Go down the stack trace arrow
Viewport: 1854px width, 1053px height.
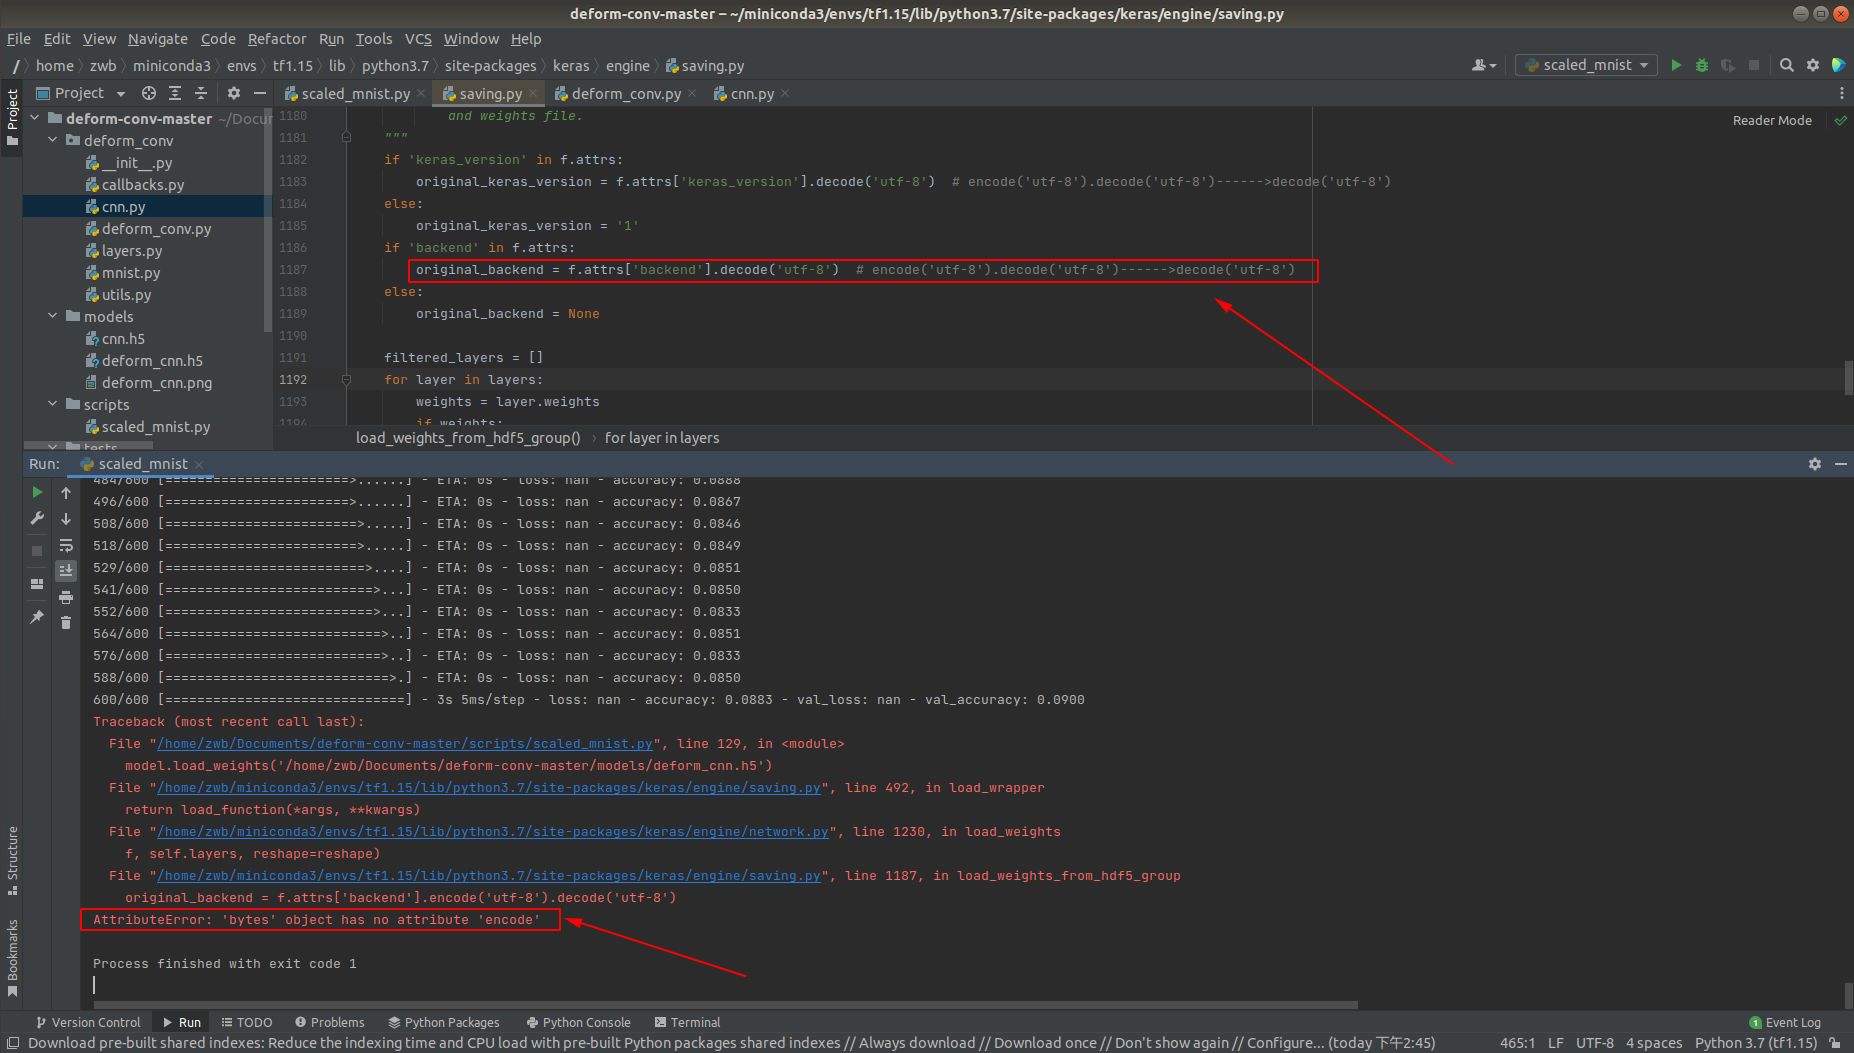click(66, 519)
